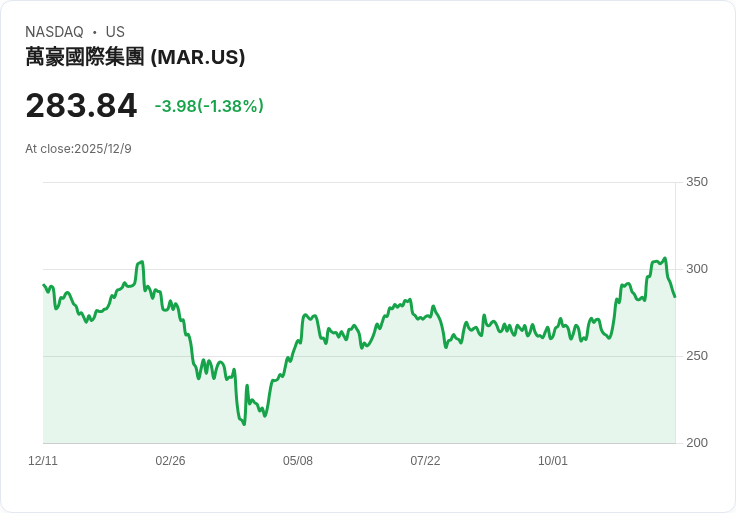Click the 02/26 date on x-axis

pos(170,460)
